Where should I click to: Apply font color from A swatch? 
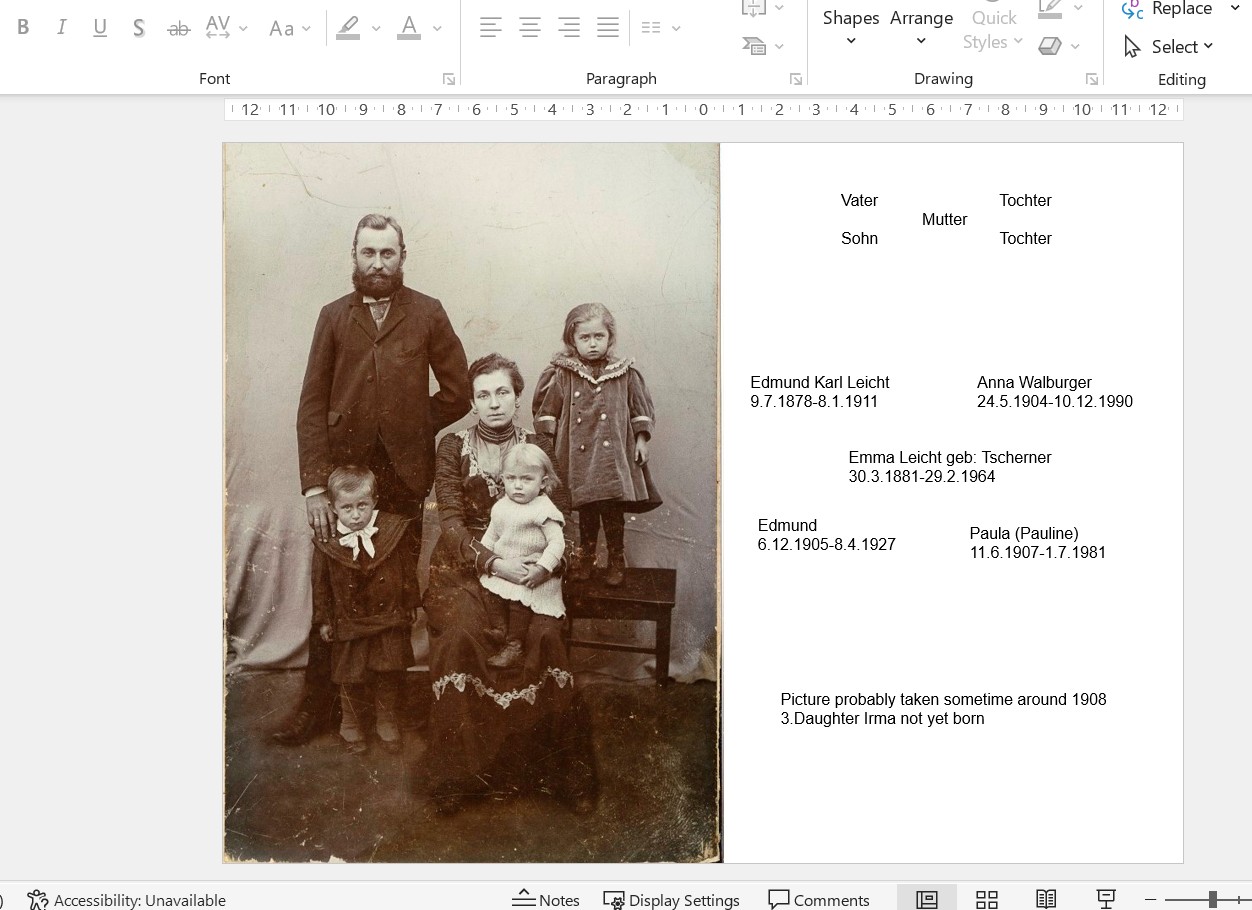409,28
